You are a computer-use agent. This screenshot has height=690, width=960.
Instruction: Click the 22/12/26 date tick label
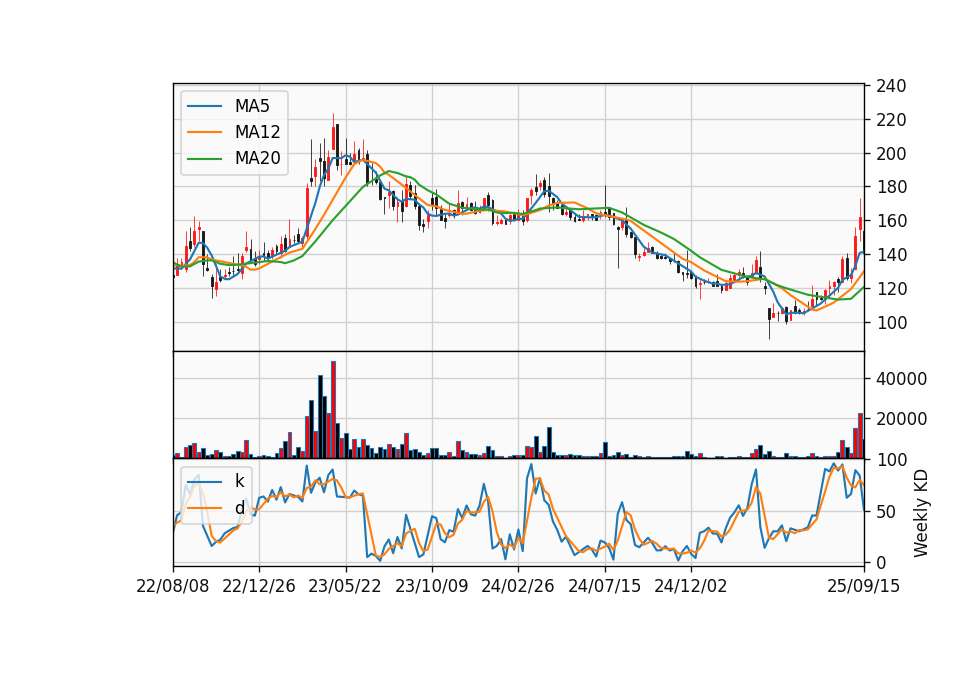(x=258, y=586)
